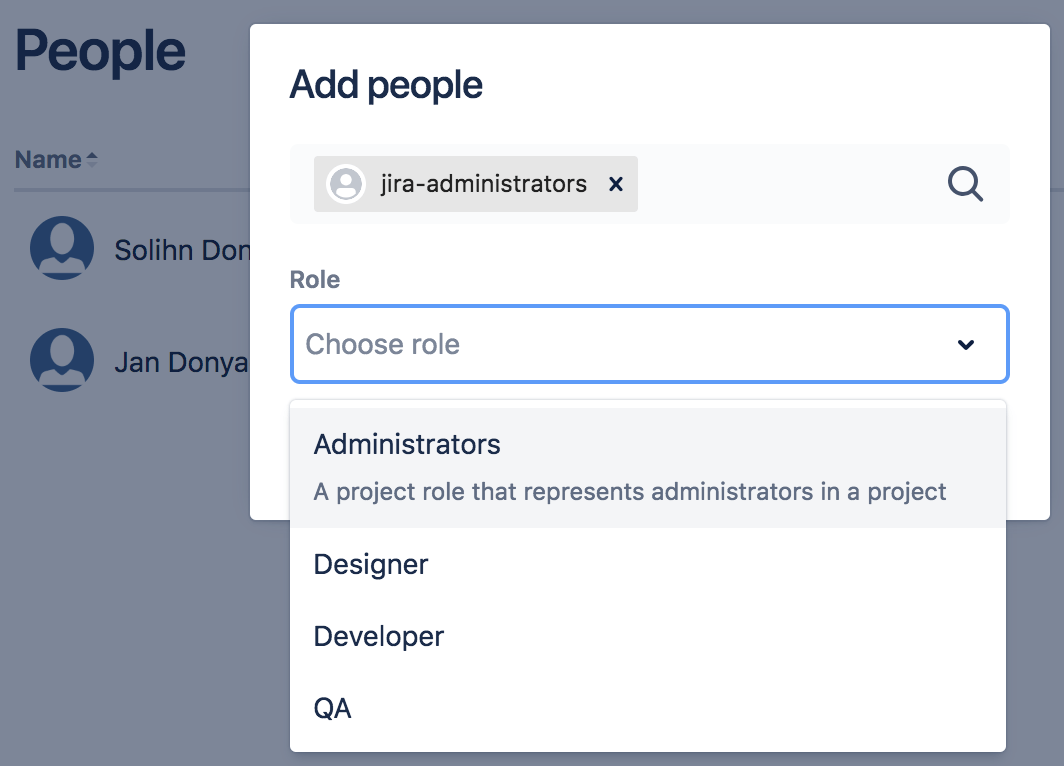The width and height of the screenshot is (1064, 766).
Task: Collapse the role list using the chevron
Action: coord(965,345)
